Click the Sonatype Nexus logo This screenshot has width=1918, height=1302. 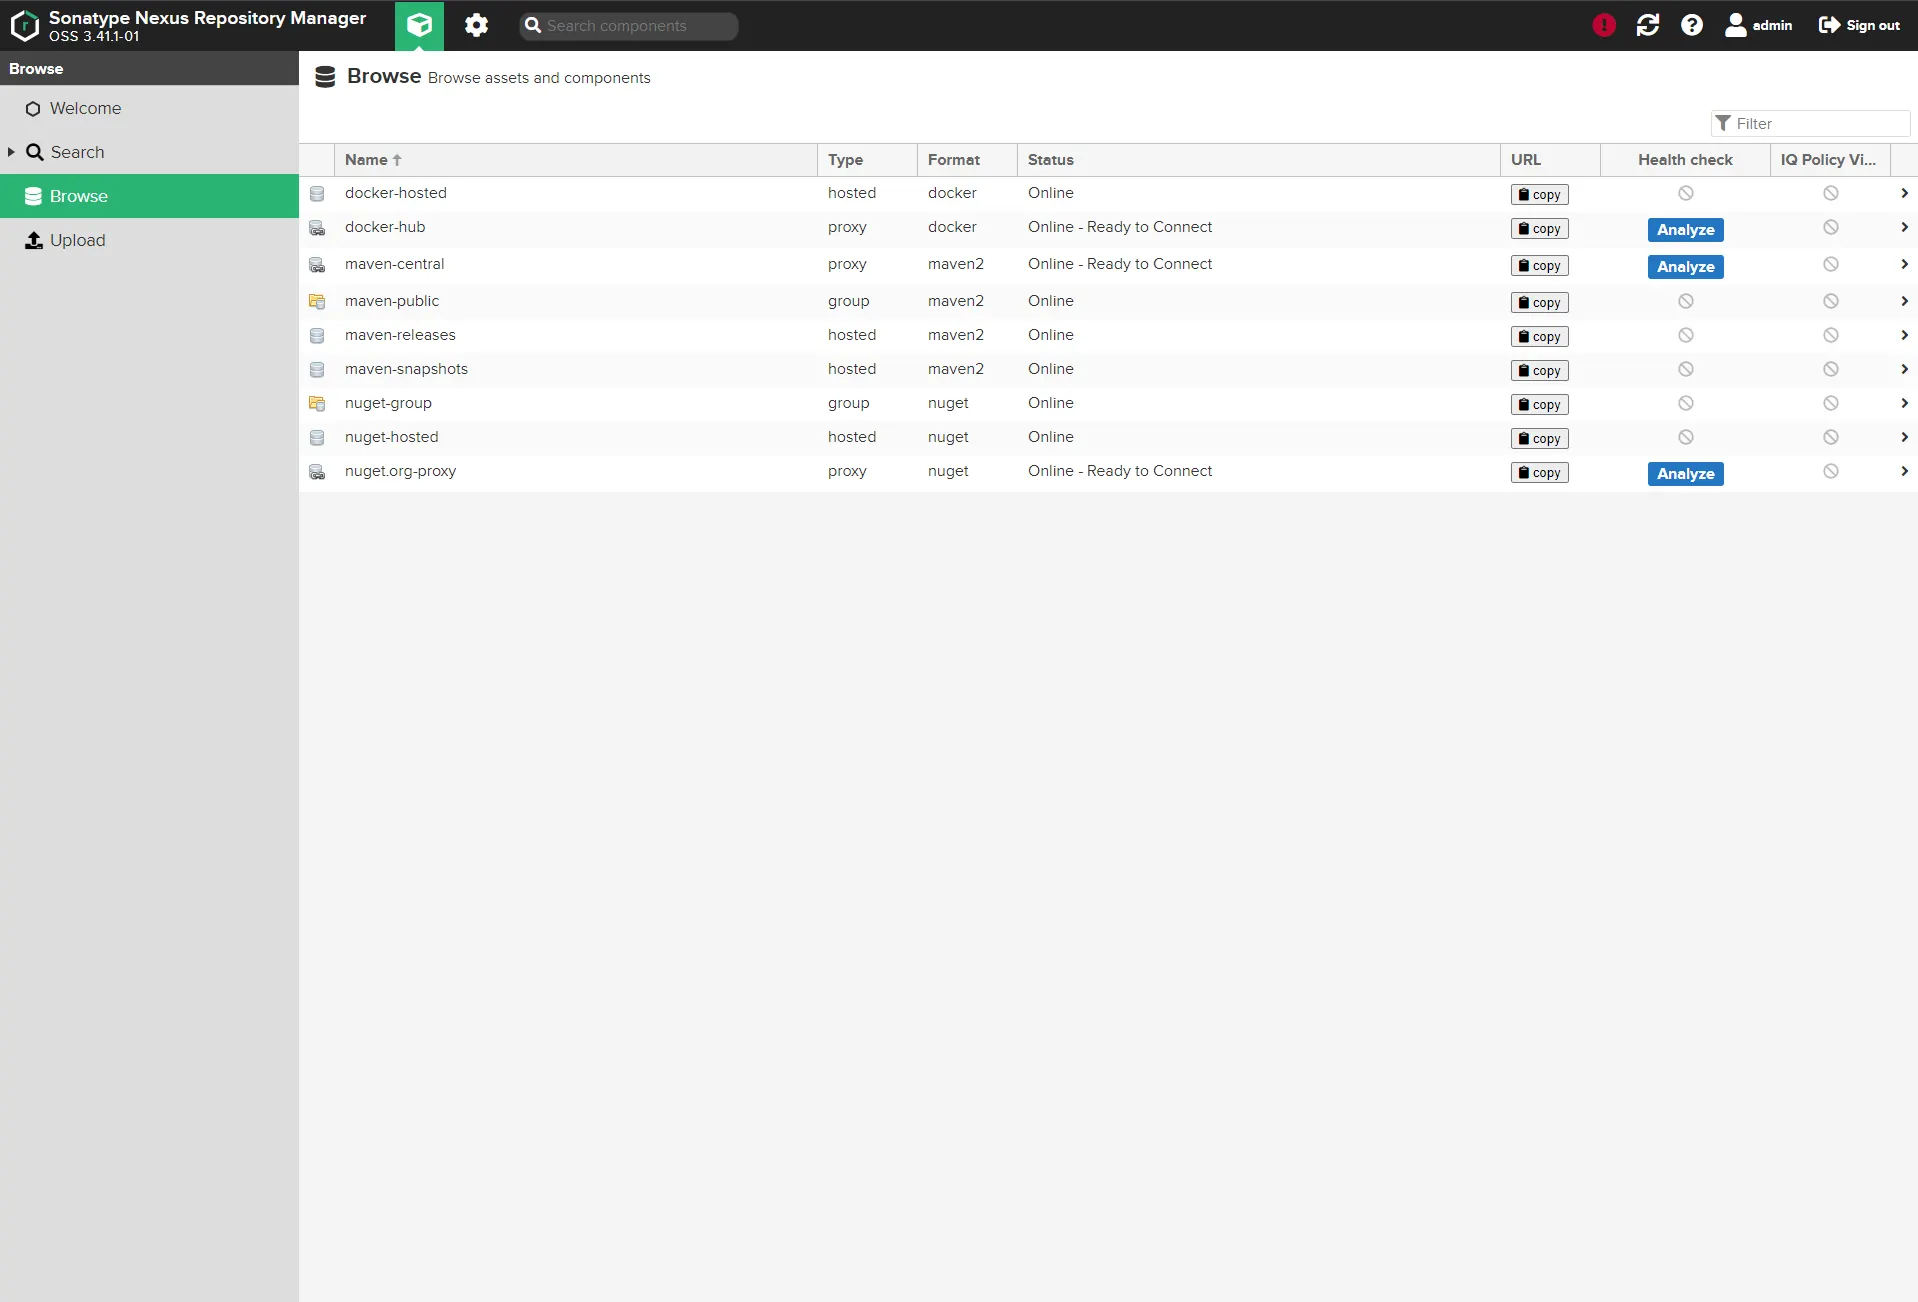pyautogui.click(x=24, y=25)
